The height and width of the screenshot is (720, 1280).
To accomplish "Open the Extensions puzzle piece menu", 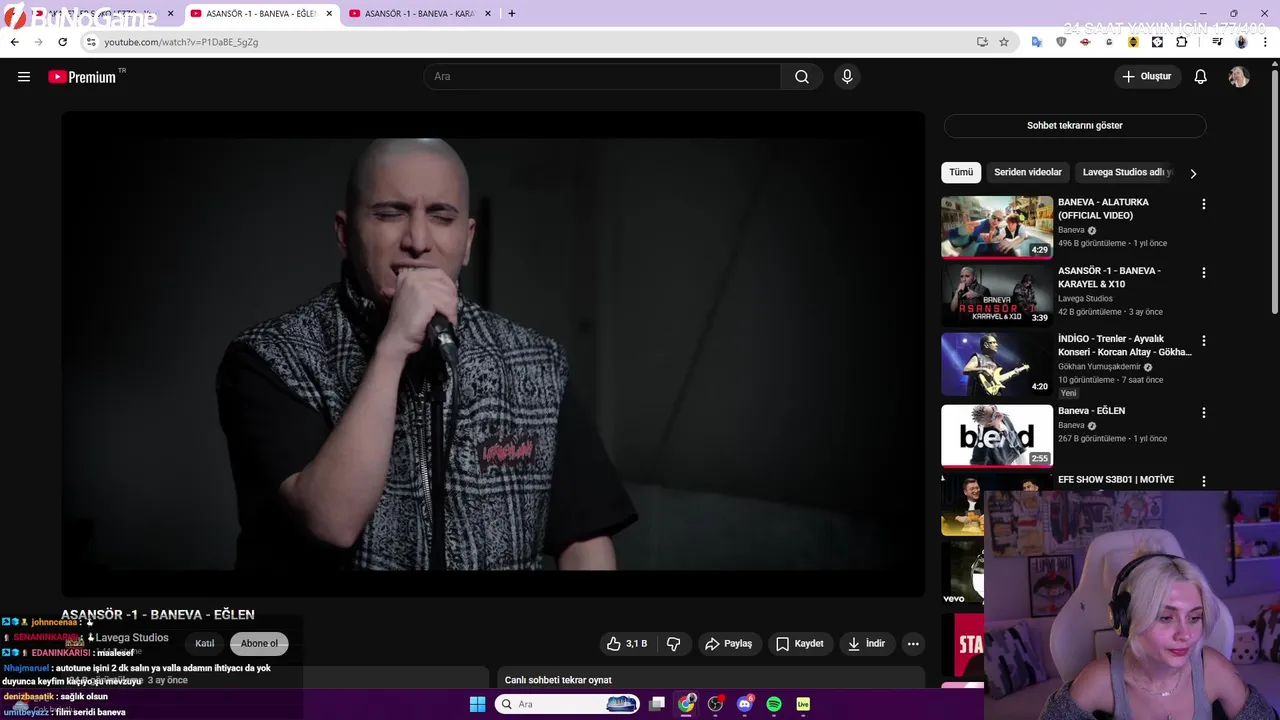I will pos(1182,42).
